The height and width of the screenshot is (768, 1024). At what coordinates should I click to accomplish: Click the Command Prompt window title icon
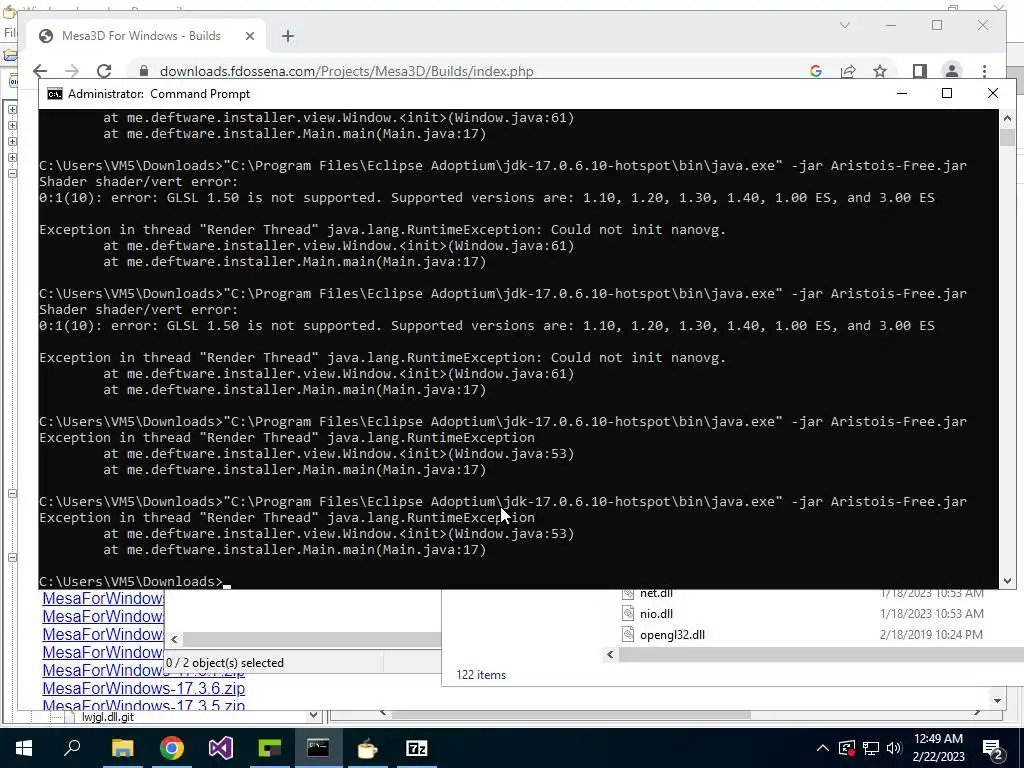click(55, 94)
